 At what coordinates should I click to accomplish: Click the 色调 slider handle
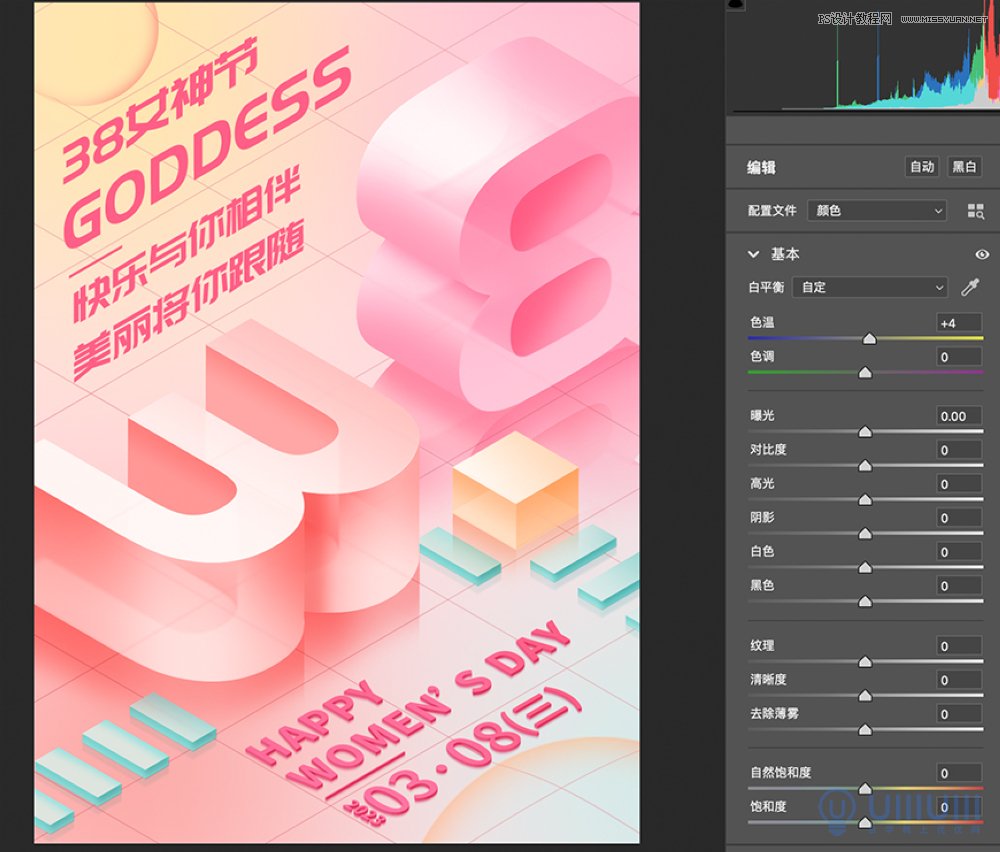tap(865, 373)
